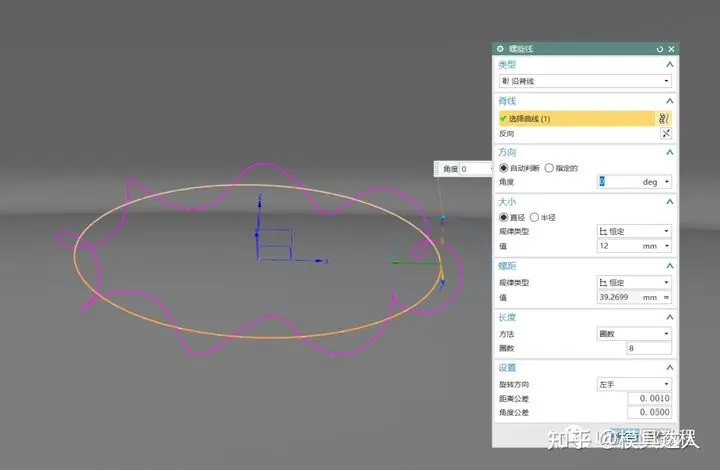Click the 角度公差 field showing 0.0500

[x=649, y=412]
